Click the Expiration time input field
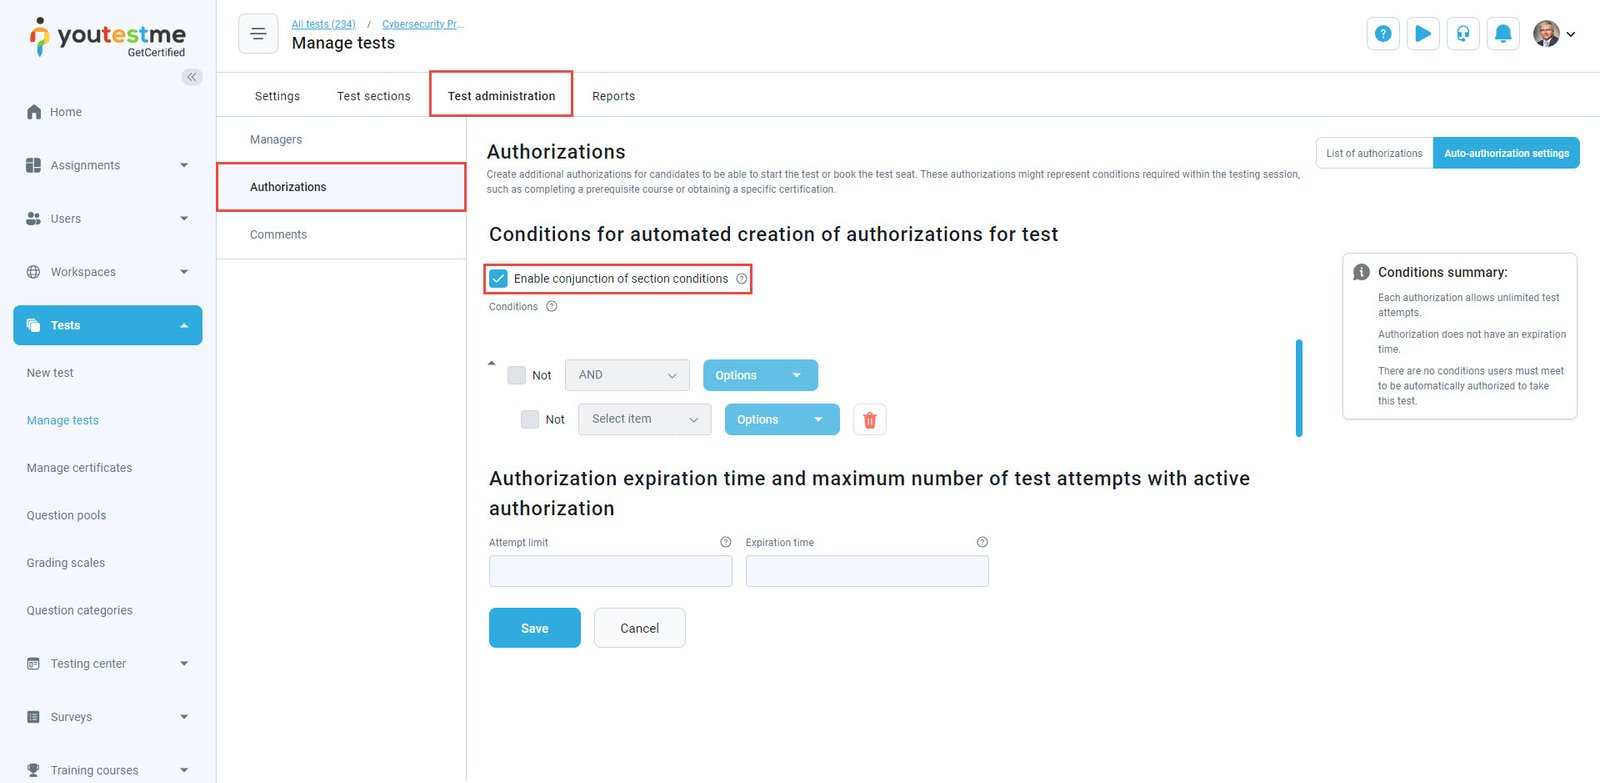The width and height of the screenshot is (1600, 783). 867,571
